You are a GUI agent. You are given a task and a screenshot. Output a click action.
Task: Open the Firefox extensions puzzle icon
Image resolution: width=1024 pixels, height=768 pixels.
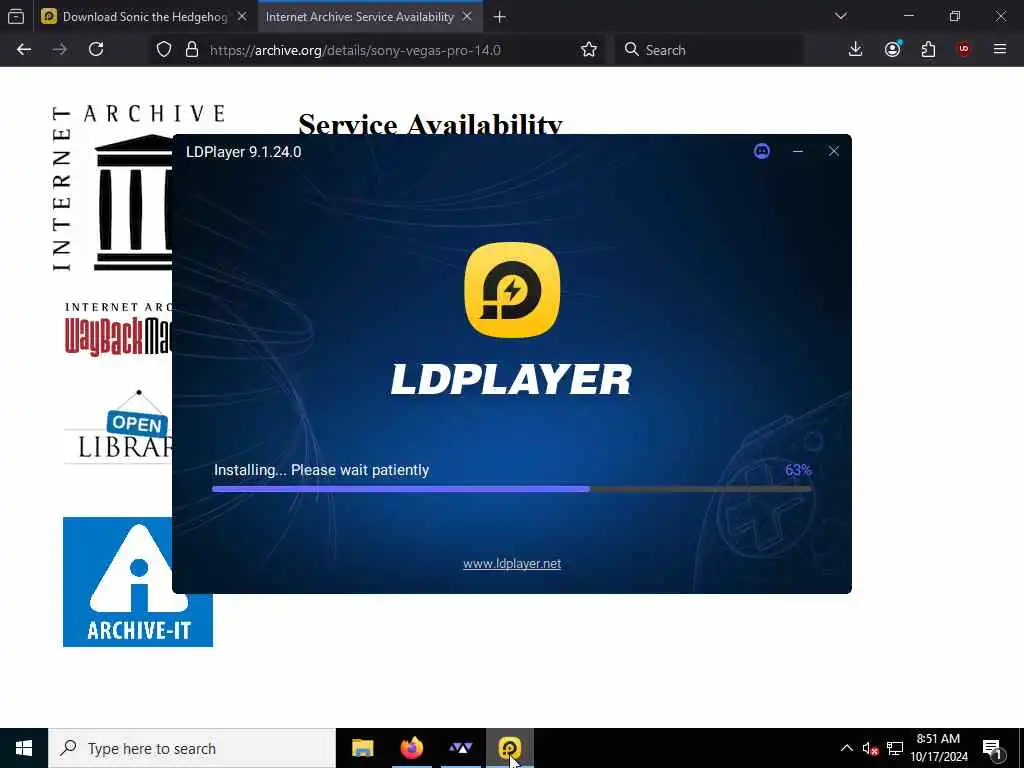(928, 50)
